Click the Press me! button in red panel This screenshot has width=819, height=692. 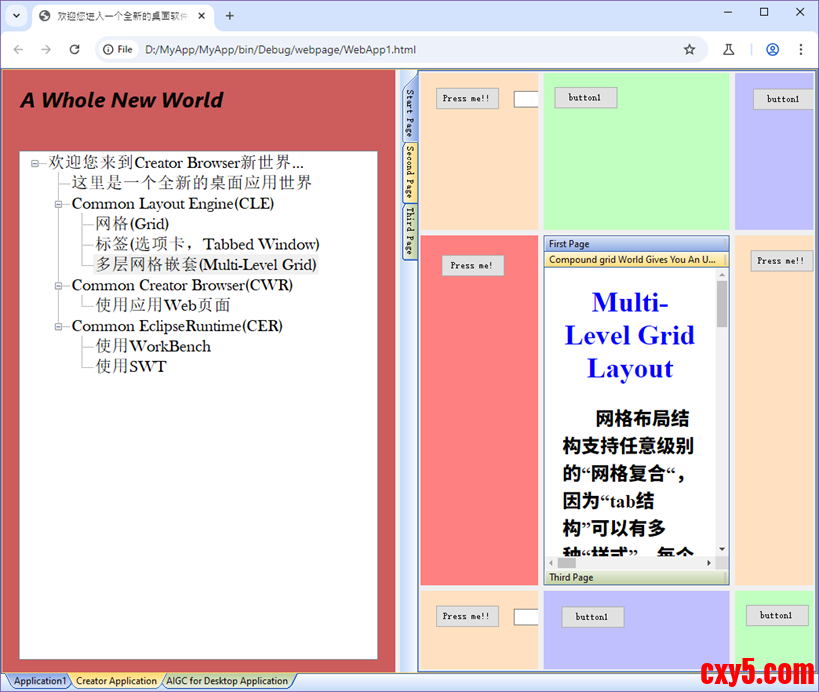point(472,265)
